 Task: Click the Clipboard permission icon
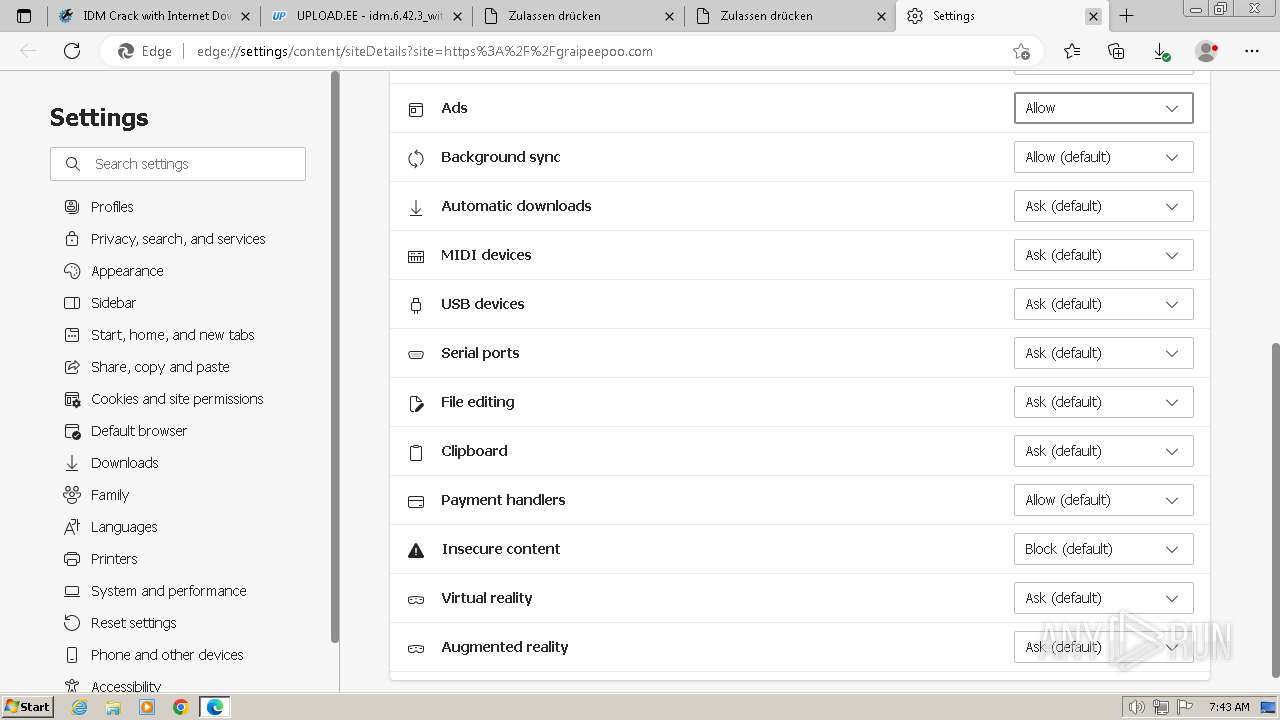tap(416, 452)
